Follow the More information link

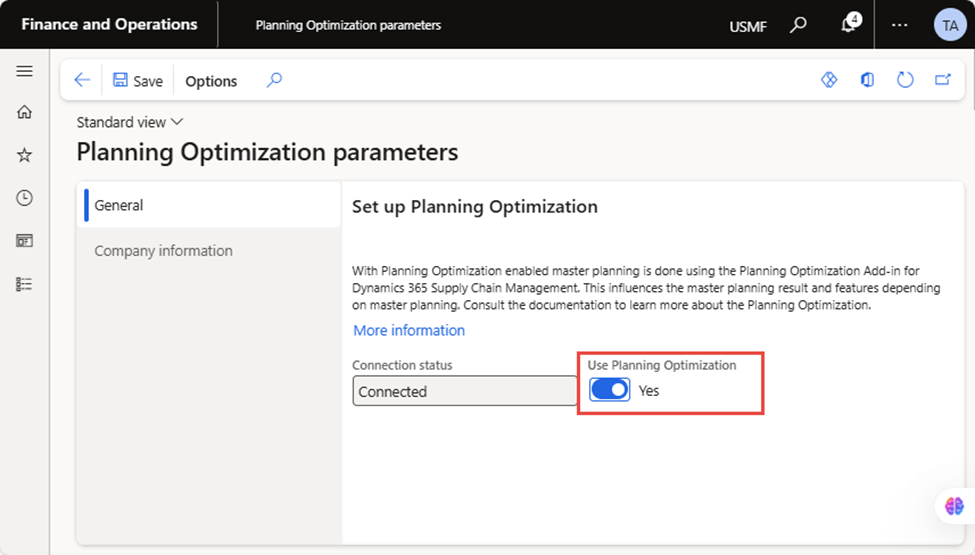coord(409,330)
